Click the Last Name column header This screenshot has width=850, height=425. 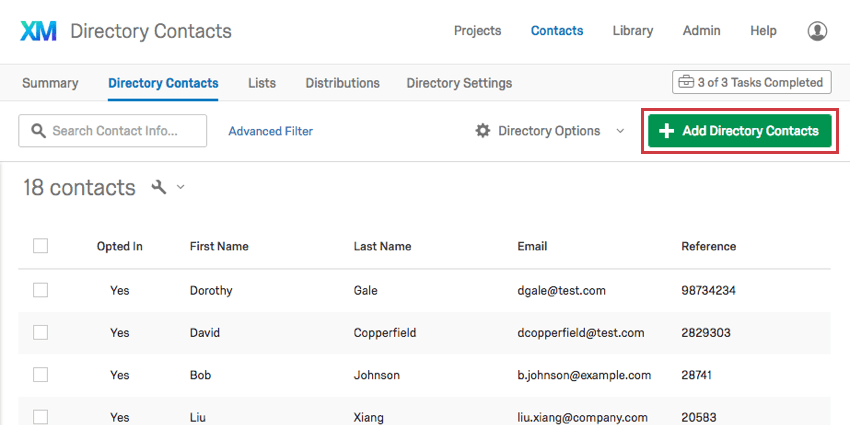pyautogui.click(x=382, y=246)
